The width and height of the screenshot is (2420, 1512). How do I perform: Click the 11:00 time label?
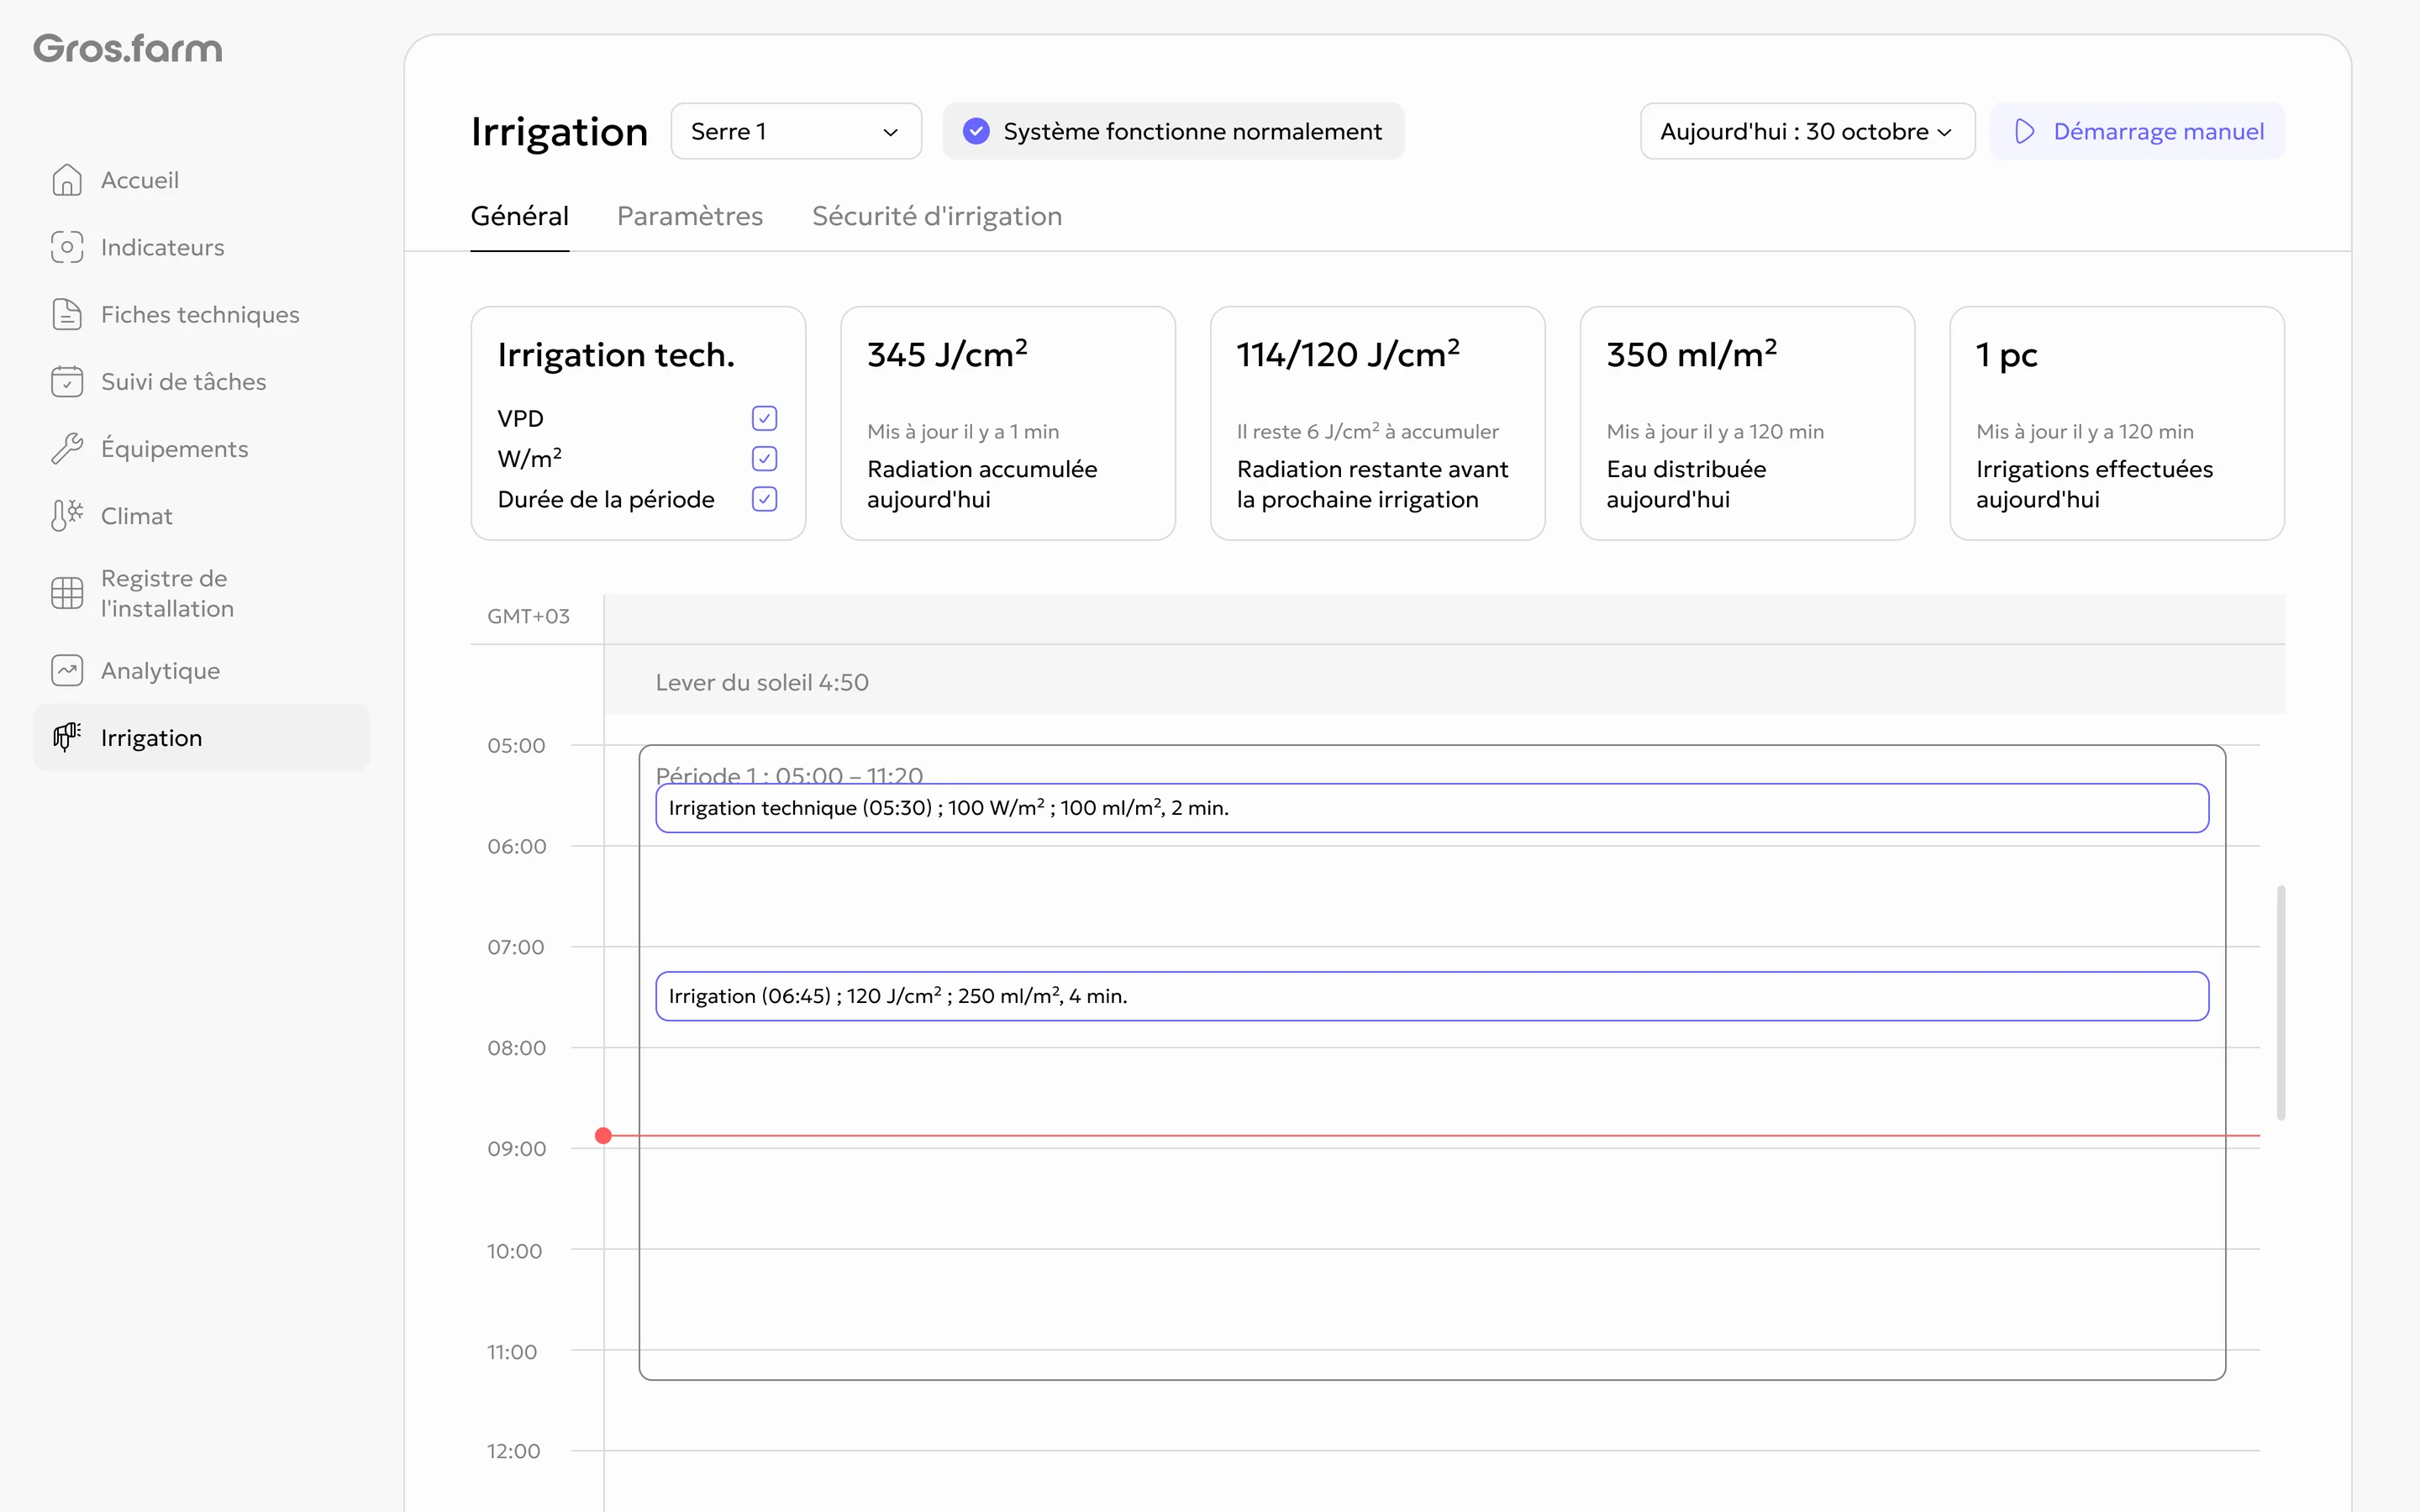[512, 1352]
